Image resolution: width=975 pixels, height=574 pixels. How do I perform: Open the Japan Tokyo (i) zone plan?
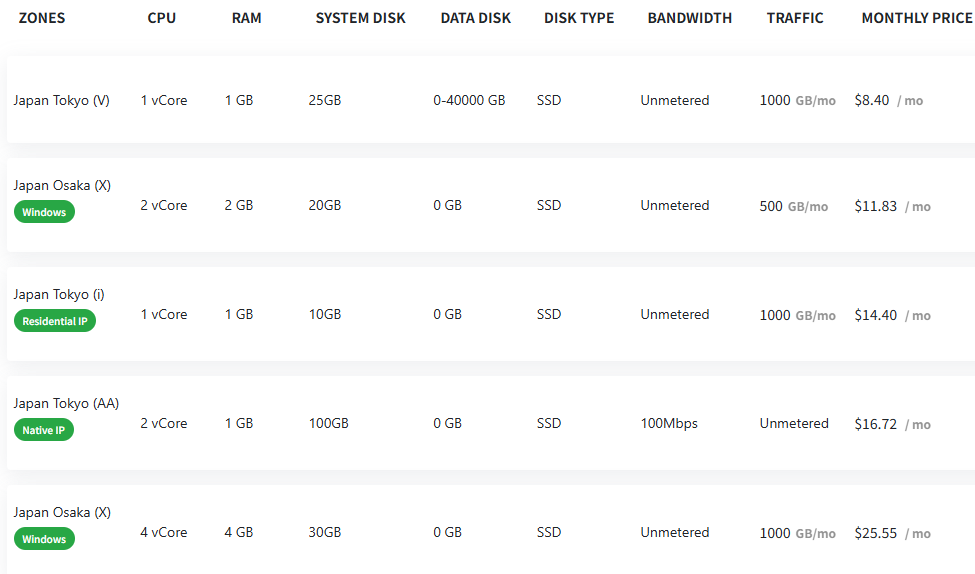pos(59,294)
